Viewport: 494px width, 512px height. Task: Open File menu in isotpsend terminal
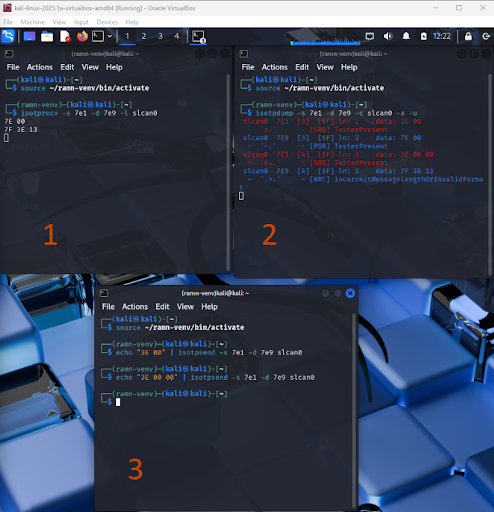[x=108, y=306]
